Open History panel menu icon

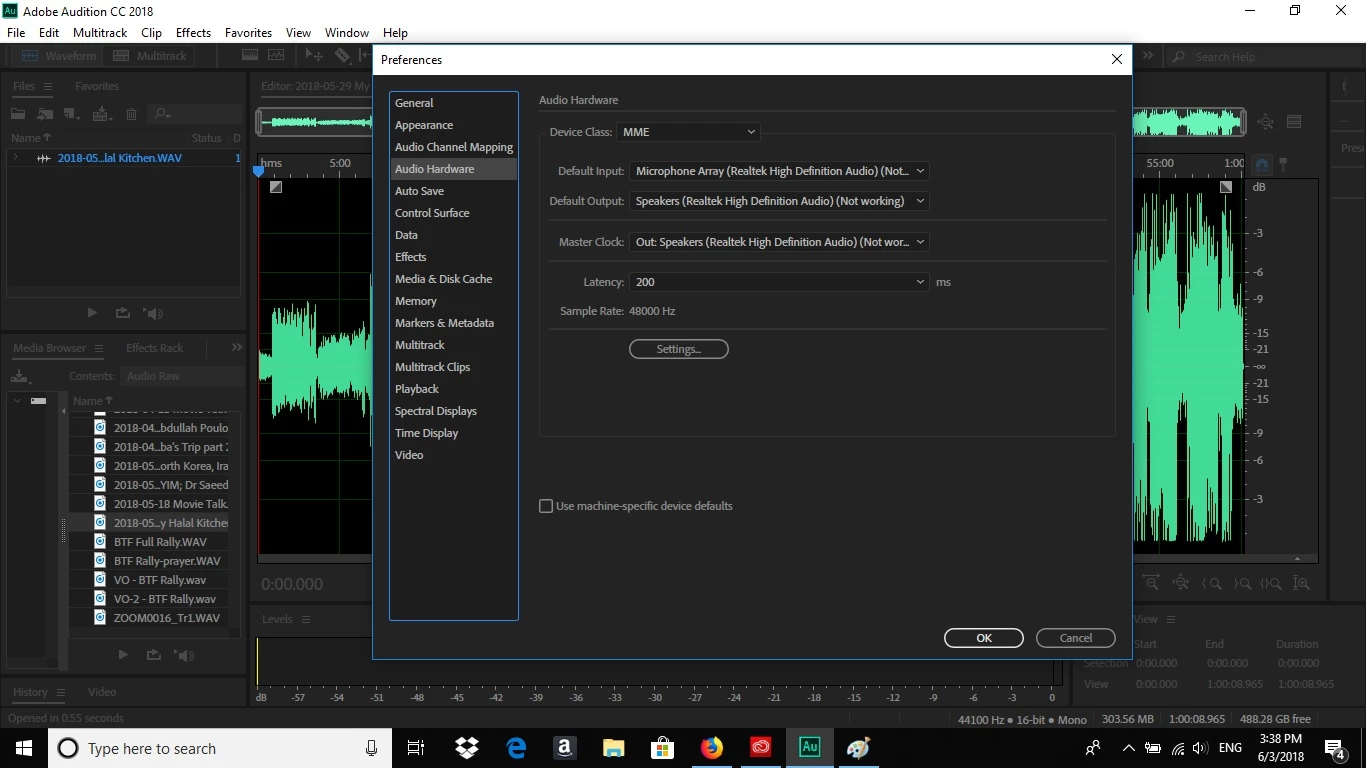point(61,692)
